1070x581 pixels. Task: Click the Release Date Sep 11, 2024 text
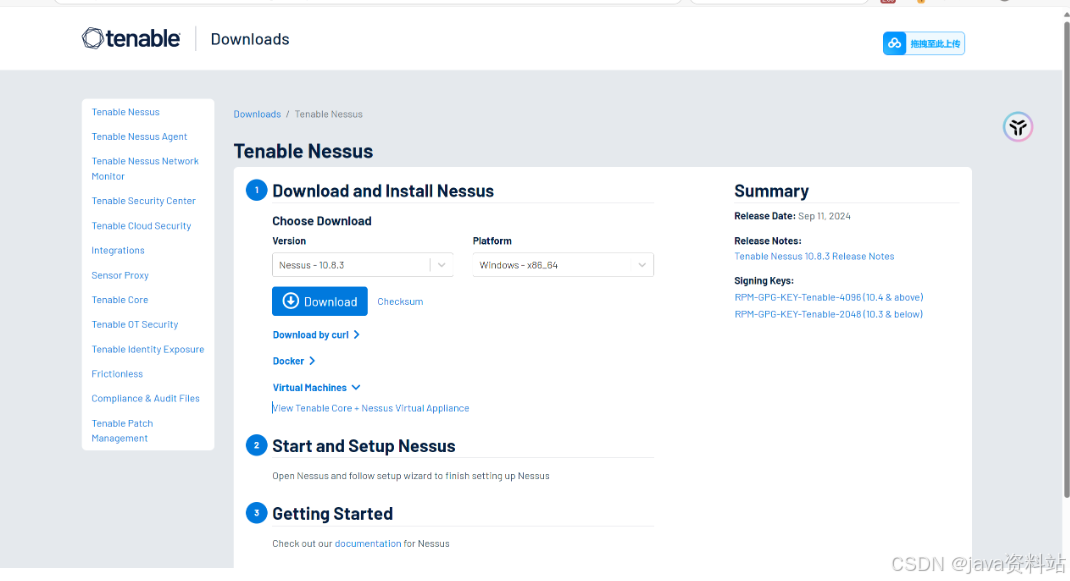pos(792,216)
